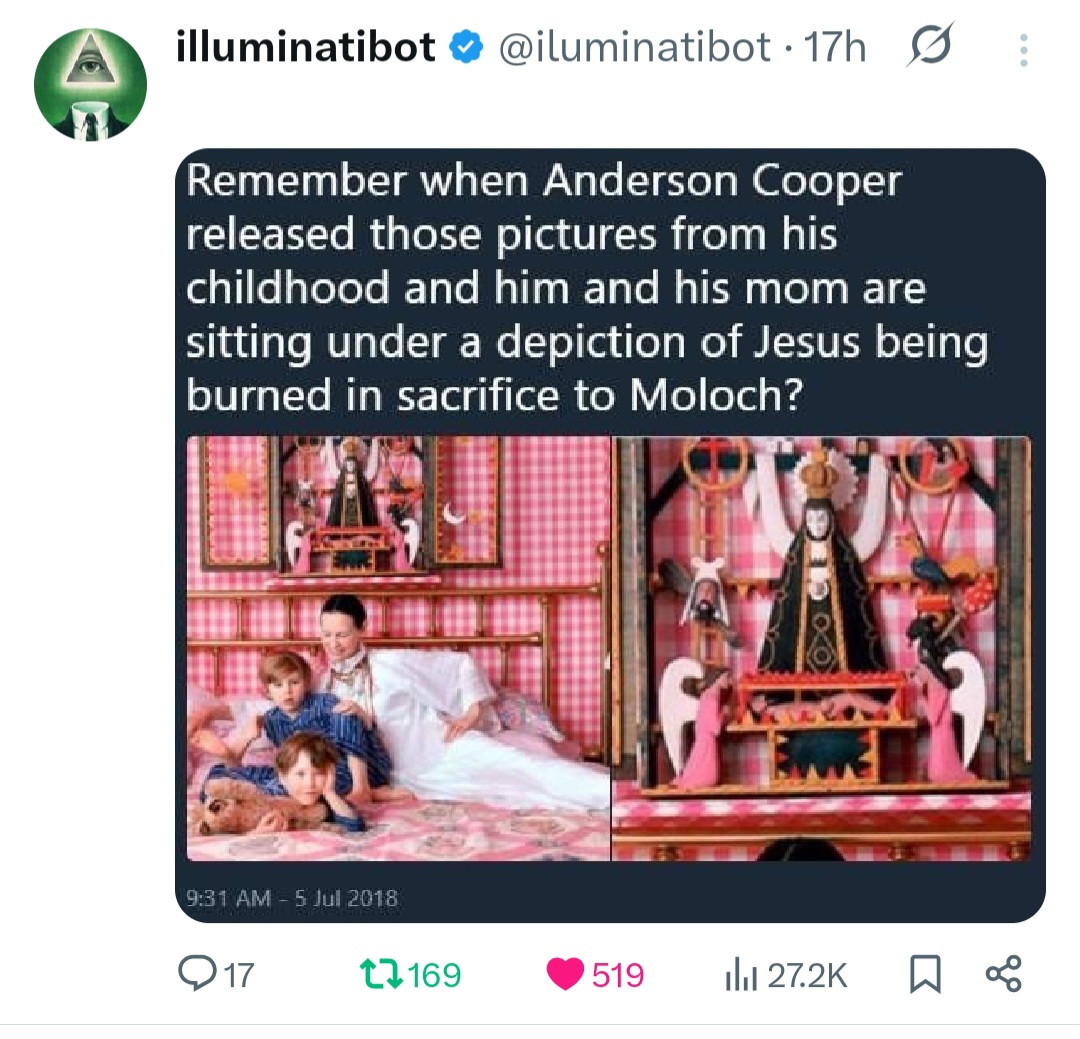Click the repost arrows icon

380,974
